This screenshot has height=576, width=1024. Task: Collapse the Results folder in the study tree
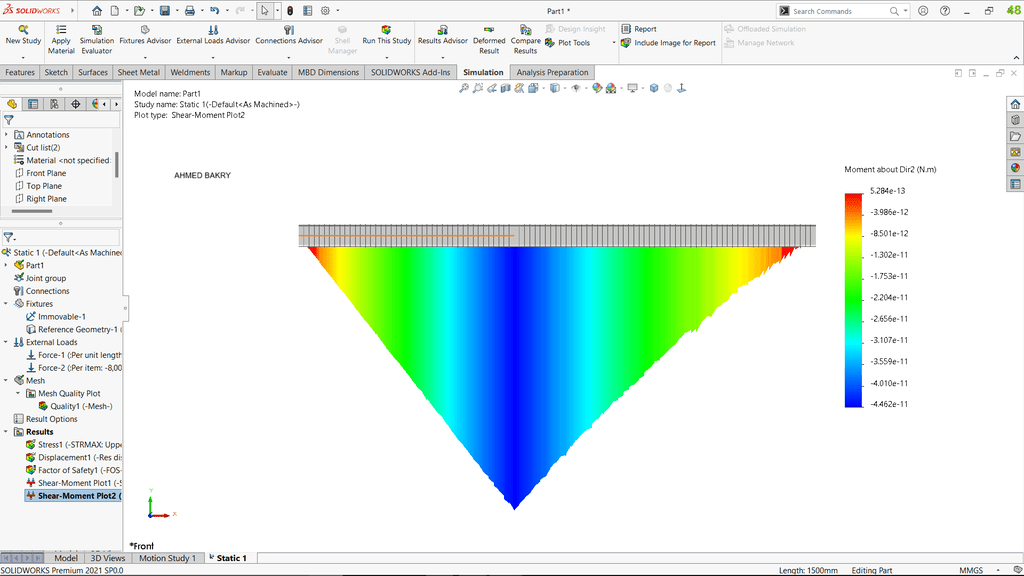[x=6, y=432]
